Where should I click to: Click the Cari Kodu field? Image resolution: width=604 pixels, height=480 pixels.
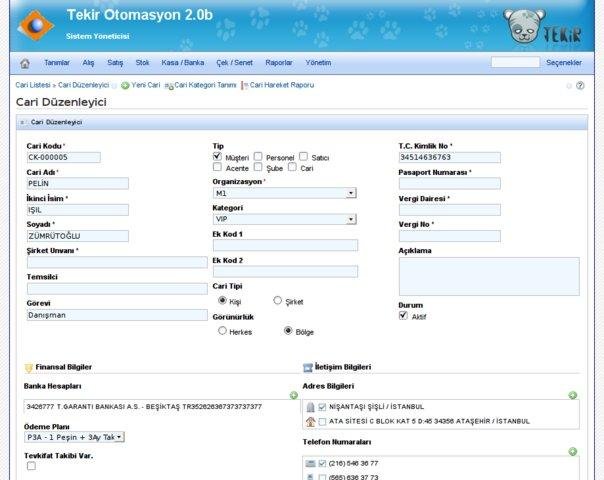pos(64,157)
